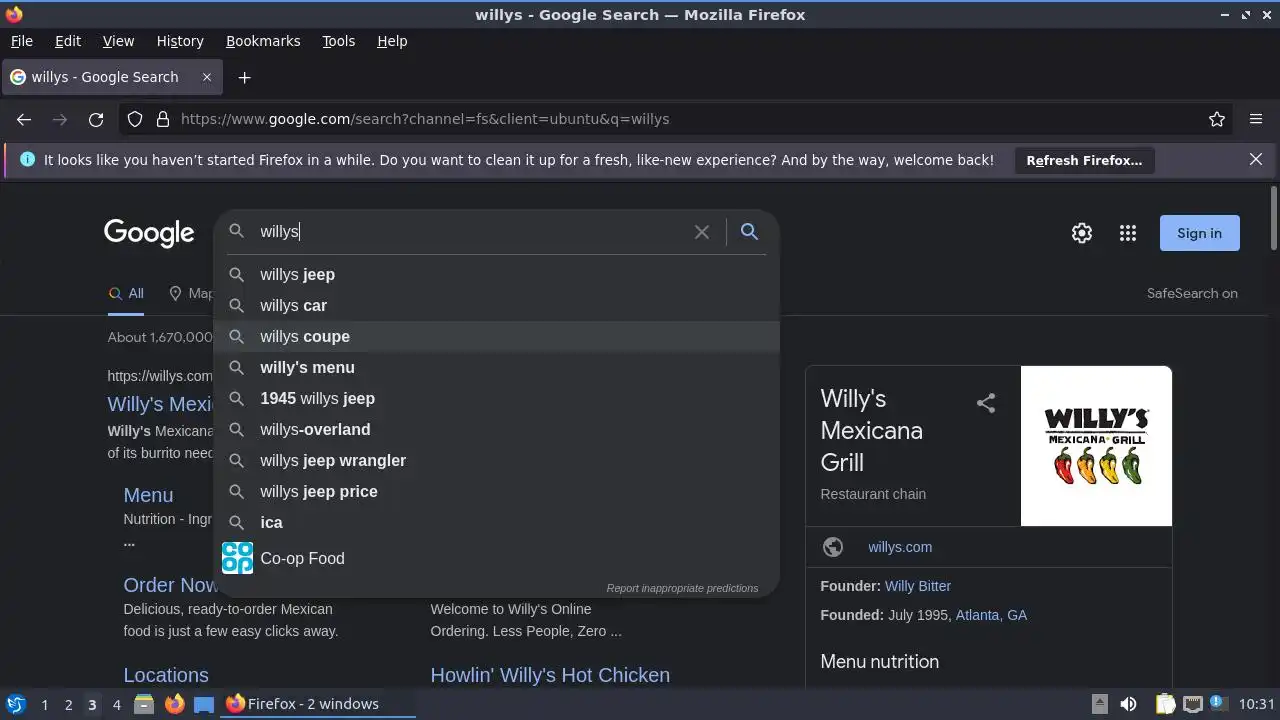Select suggestion willys car
This screenshot has height=720, width=1280.
[496, 305]
